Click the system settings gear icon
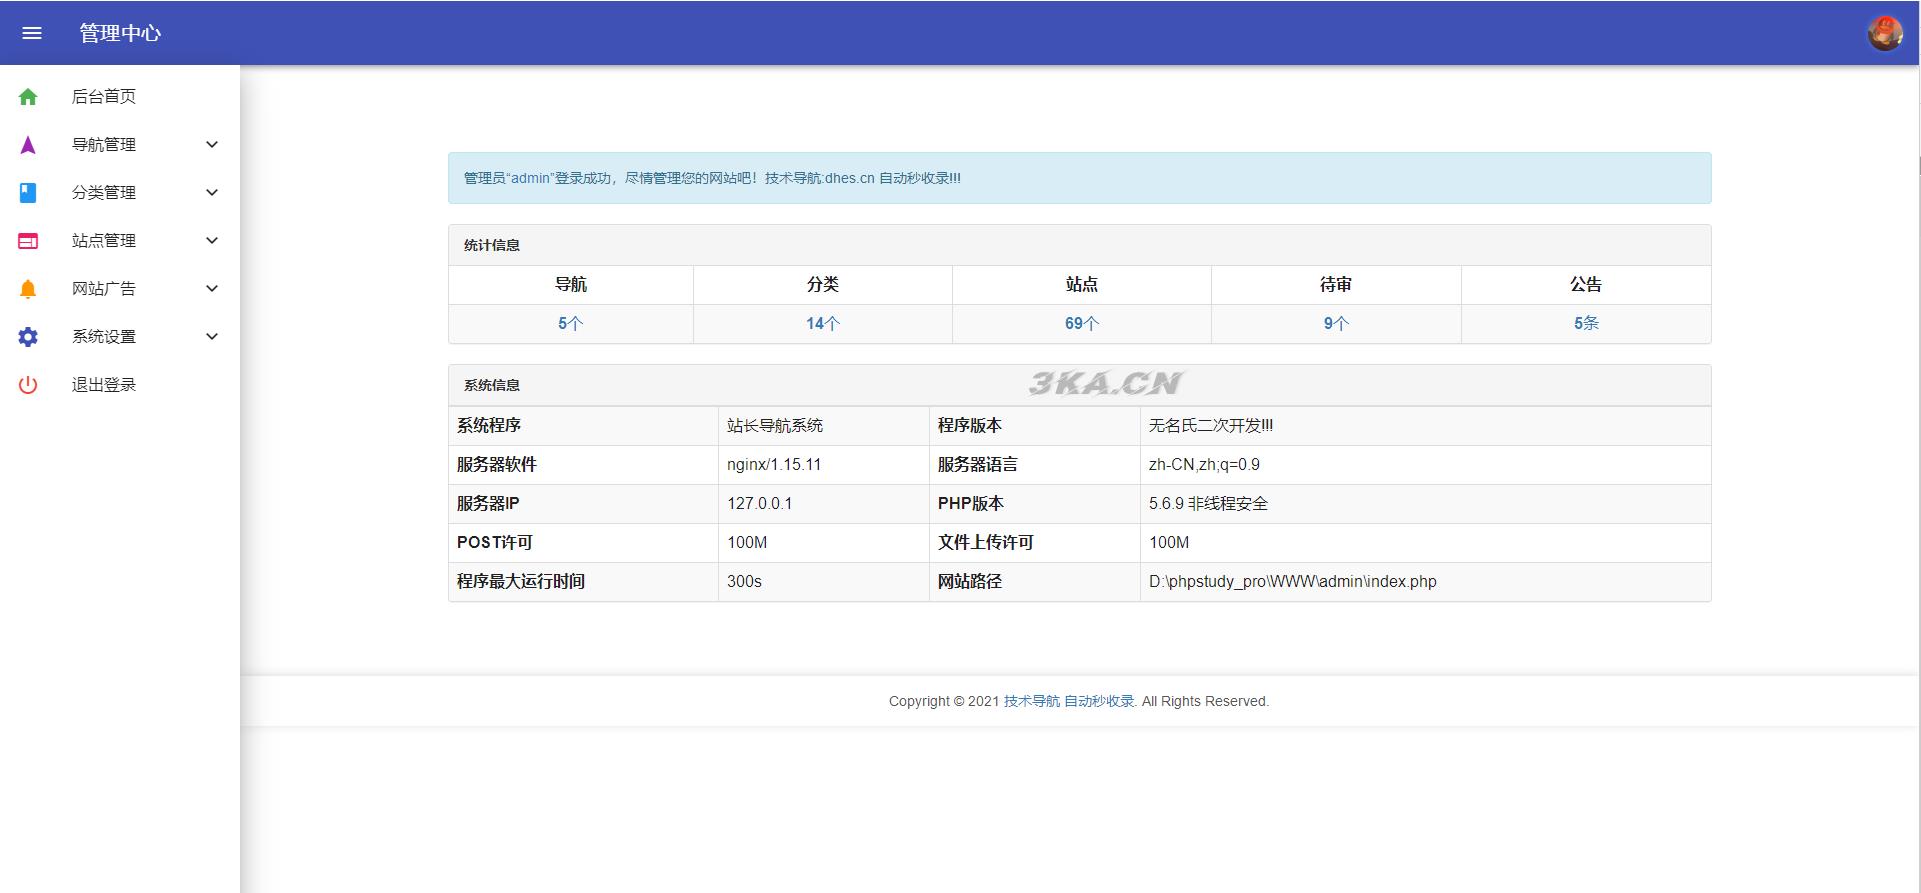 click(28, 337)
